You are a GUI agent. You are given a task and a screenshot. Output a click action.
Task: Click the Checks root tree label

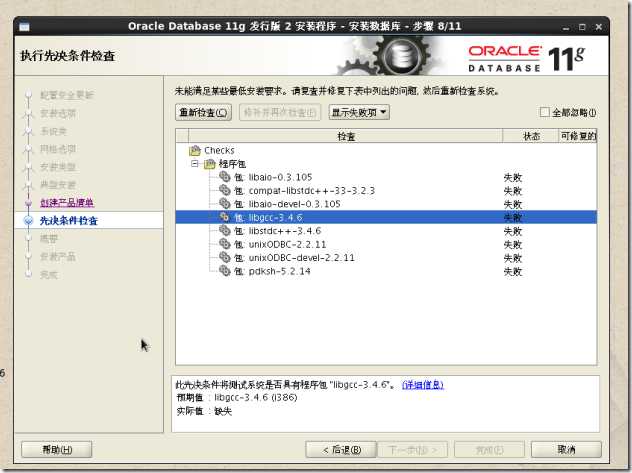[x=219, y=150]
